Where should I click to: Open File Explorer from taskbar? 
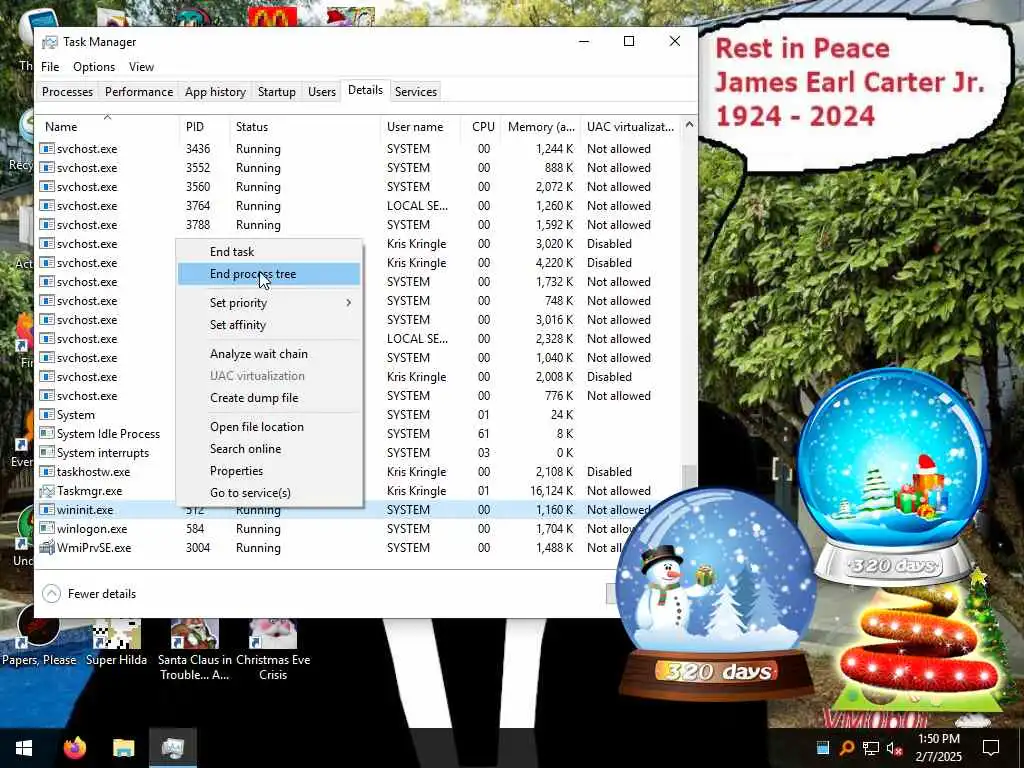pos(123,748)
